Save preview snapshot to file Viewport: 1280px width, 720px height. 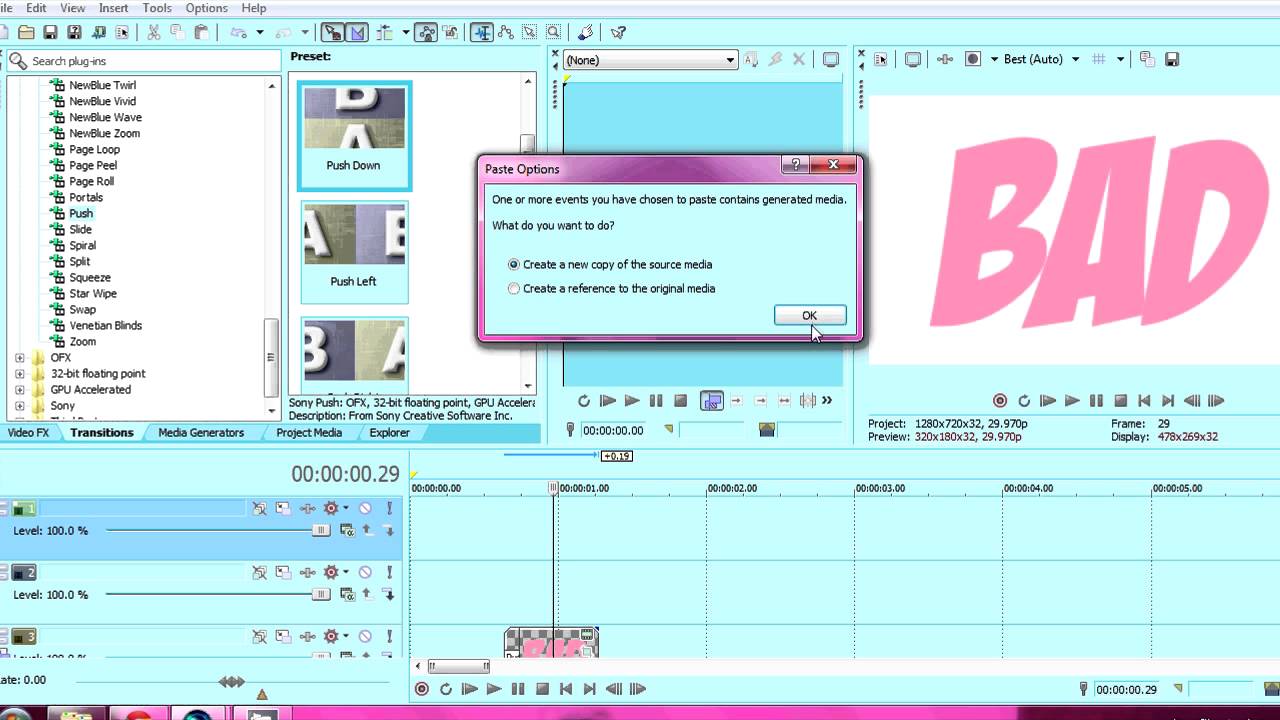coord(1172,59)
